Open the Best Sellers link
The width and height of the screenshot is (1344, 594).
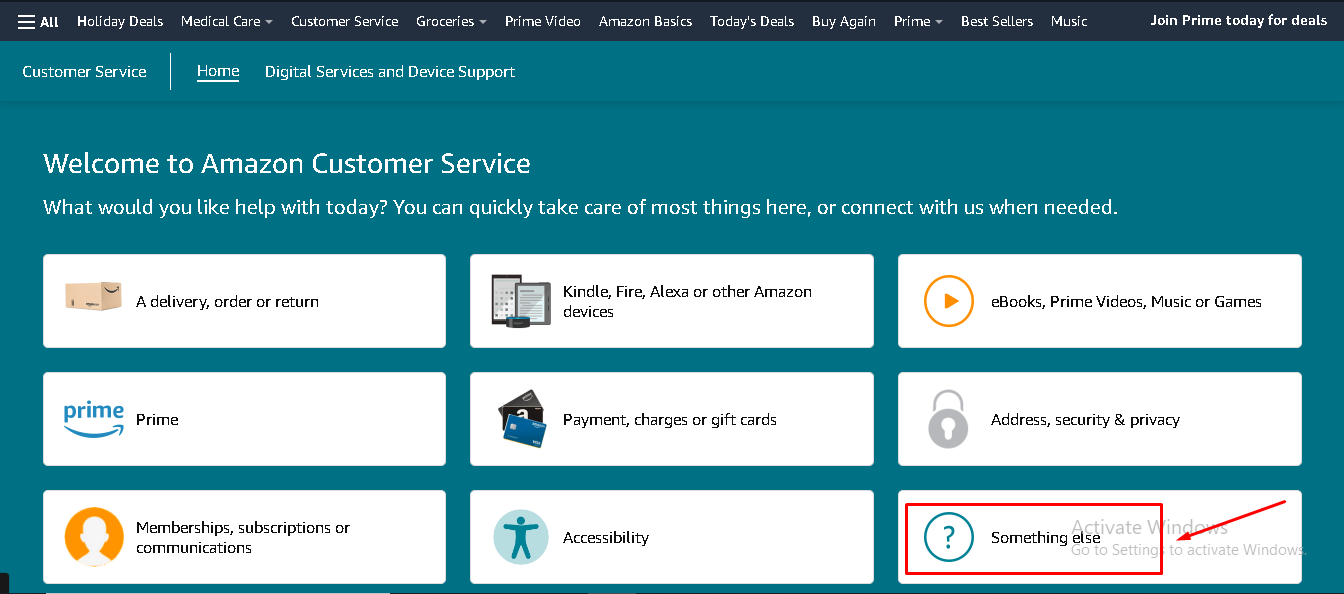(996, 21)
